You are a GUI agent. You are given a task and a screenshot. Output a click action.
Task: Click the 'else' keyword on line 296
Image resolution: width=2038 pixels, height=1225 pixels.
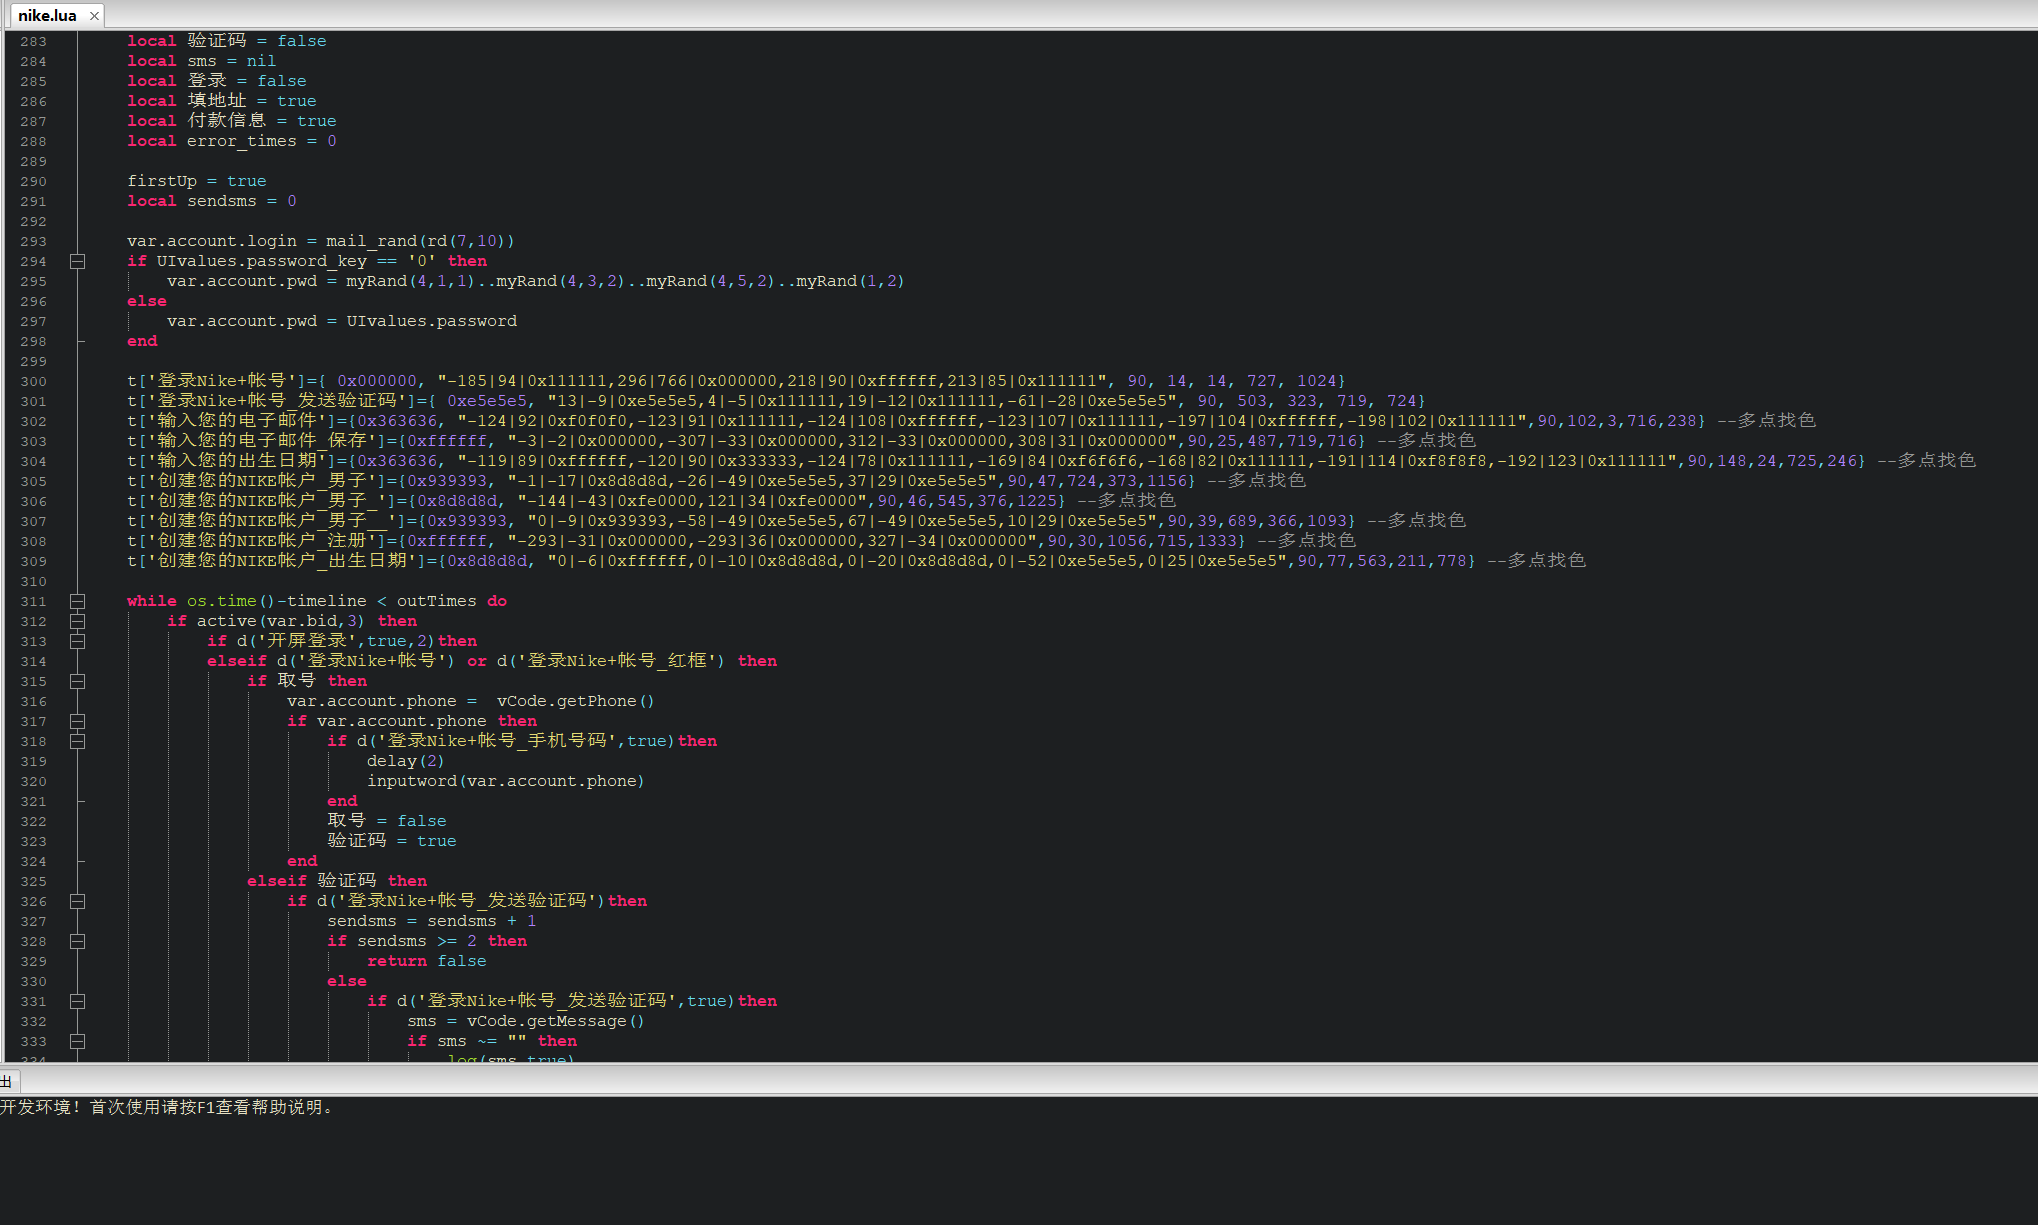(x=147, y=301)
